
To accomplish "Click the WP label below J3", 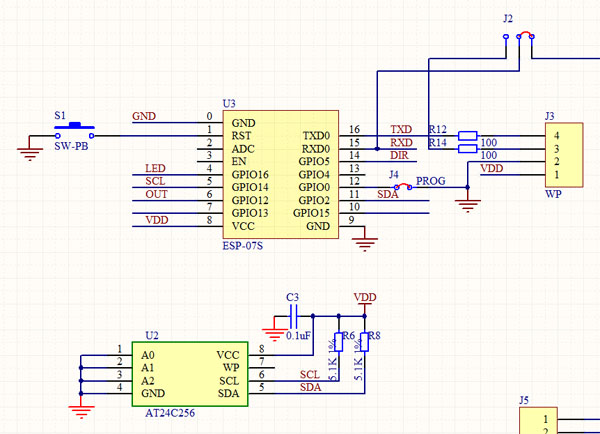I will (553, 194).
